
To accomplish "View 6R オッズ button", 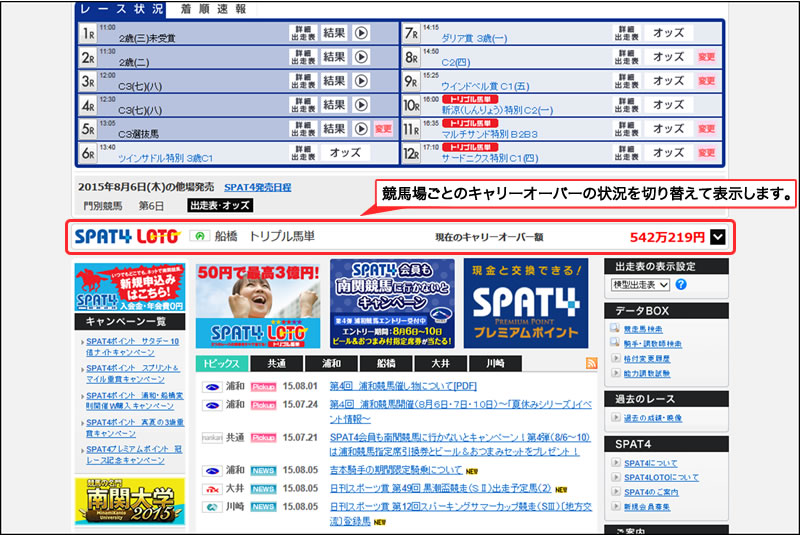I will click(x=345, y=153).
